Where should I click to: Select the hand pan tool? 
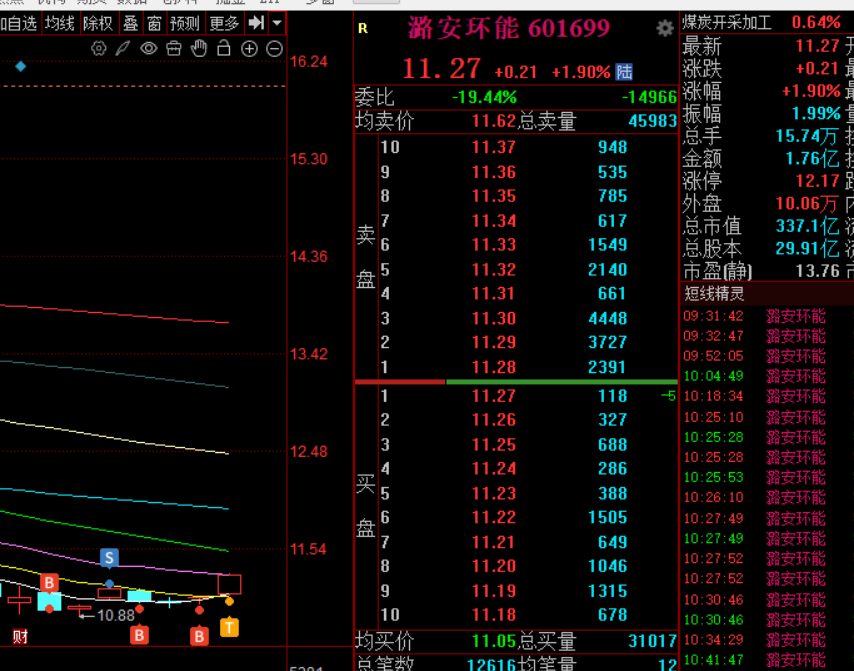tap(199, 48)
